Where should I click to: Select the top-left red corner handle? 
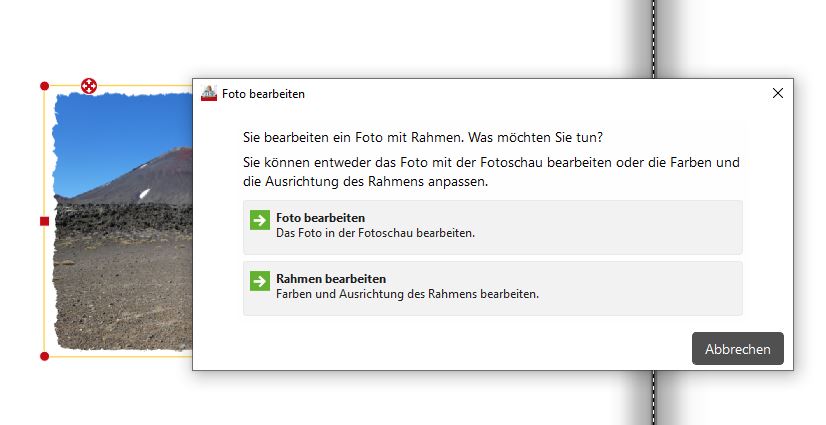[x=44, y=86]
